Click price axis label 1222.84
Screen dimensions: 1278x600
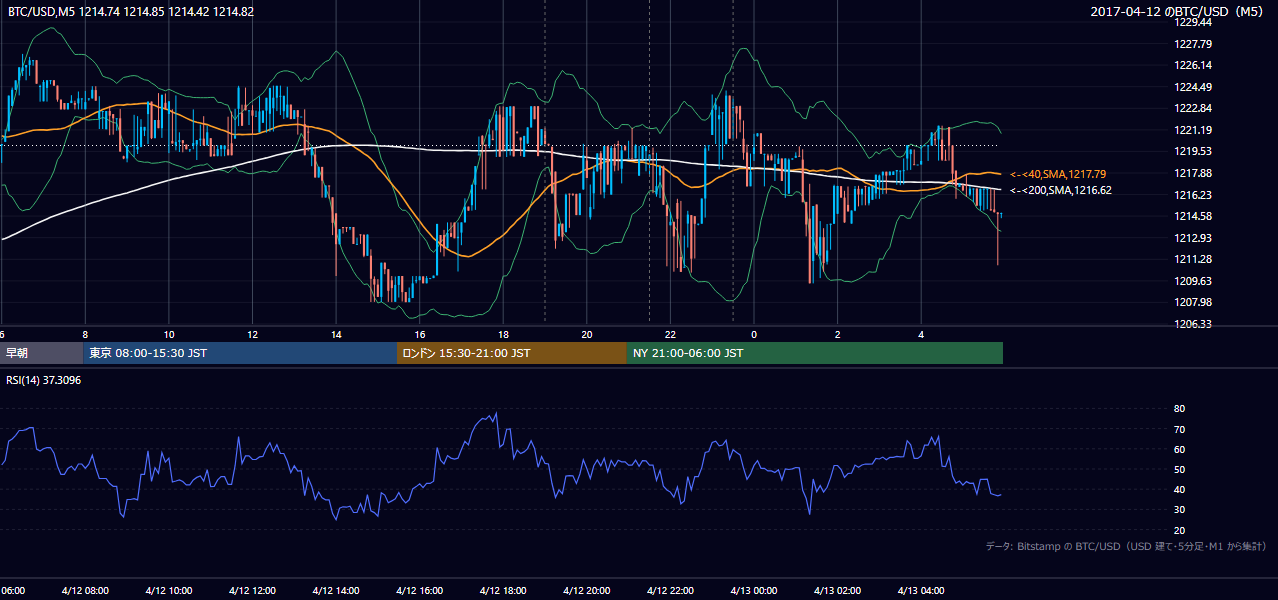tap(1194, 108)
